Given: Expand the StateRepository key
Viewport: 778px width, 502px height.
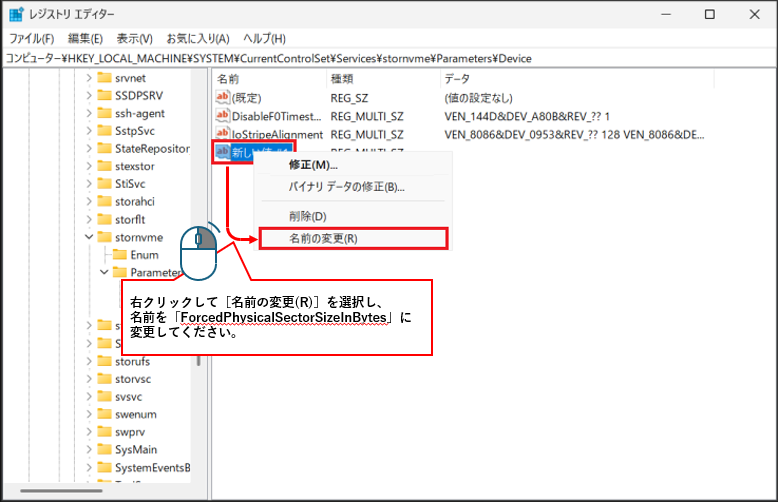Looking at the screenshot, I should [x=89, y=148].
